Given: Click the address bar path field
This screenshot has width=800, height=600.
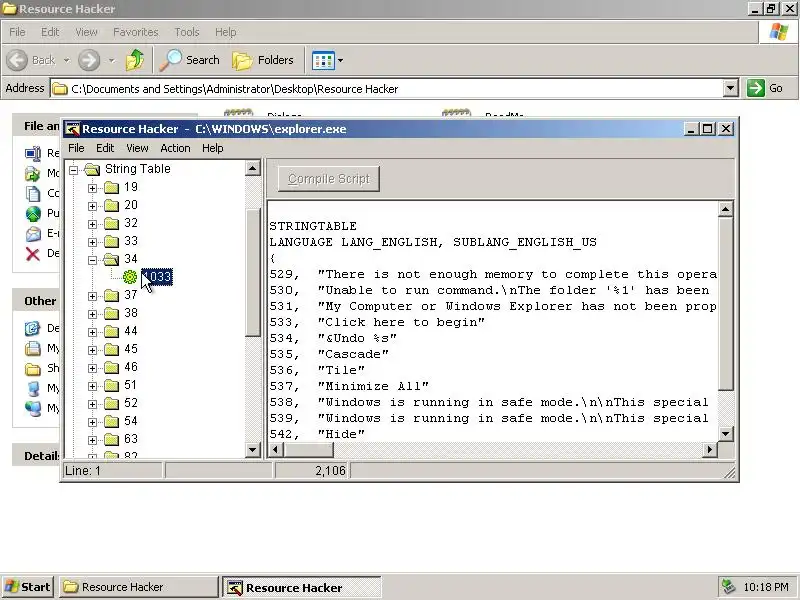Looking at the screenshot, I should [x=387, y=89].
